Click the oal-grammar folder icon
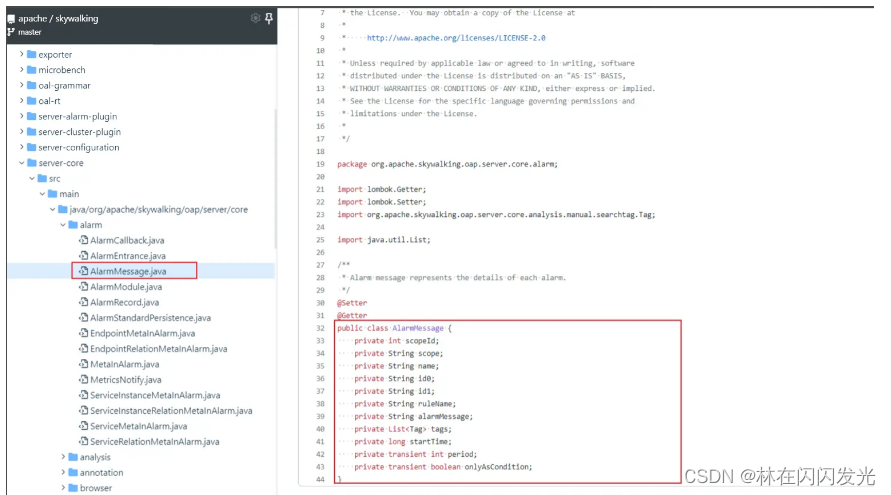 tap(32, 85)
